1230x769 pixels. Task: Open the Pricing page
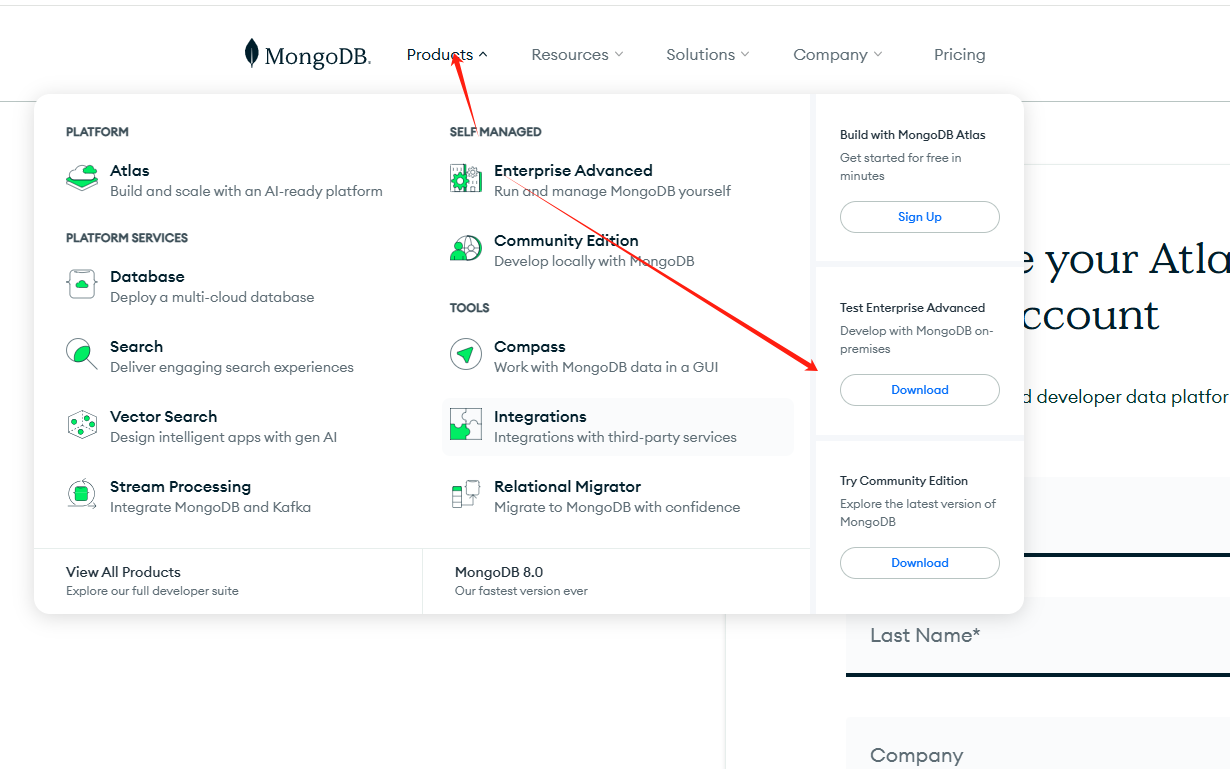click(x=960, y=55)
